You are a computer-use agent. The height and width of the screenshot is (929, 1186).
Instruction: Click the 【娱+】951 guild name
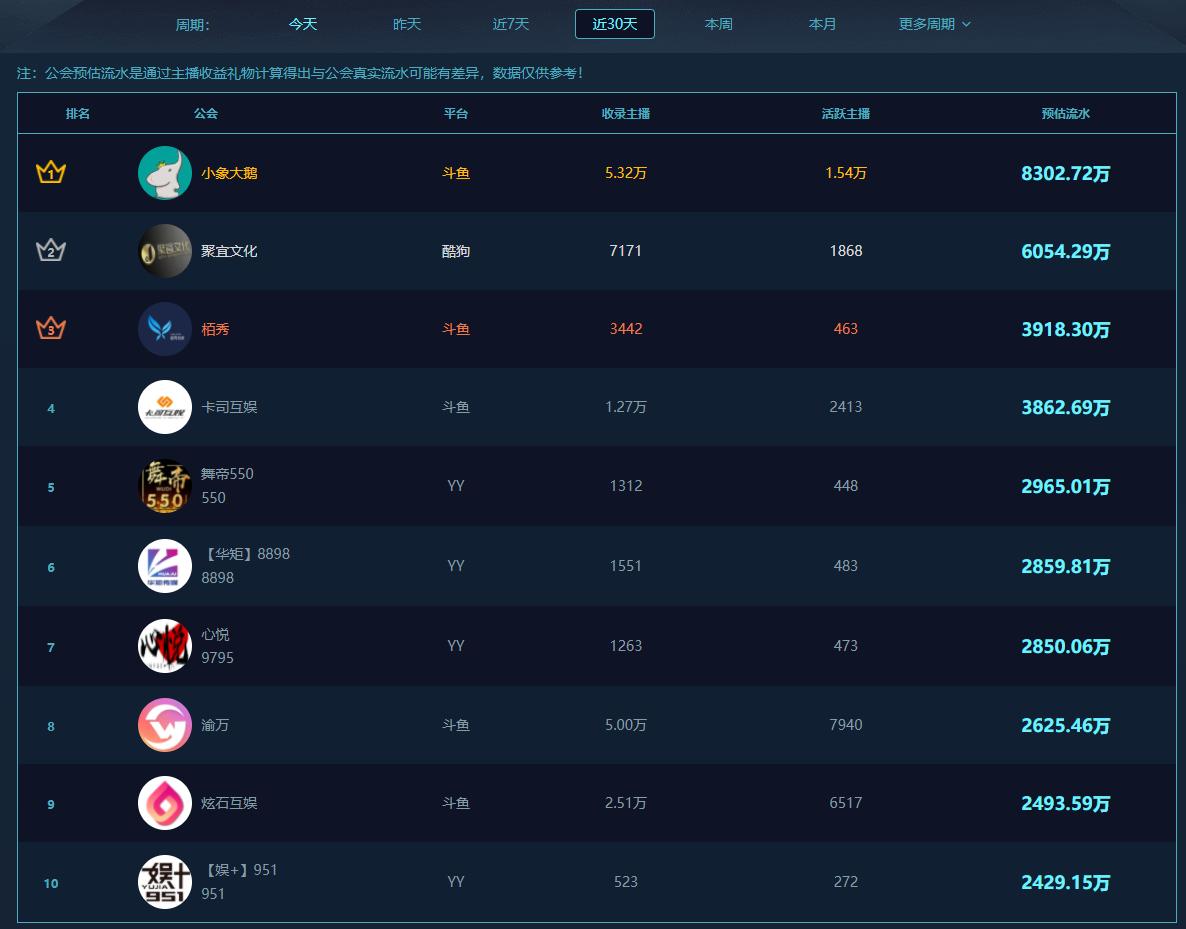(240, 870)
